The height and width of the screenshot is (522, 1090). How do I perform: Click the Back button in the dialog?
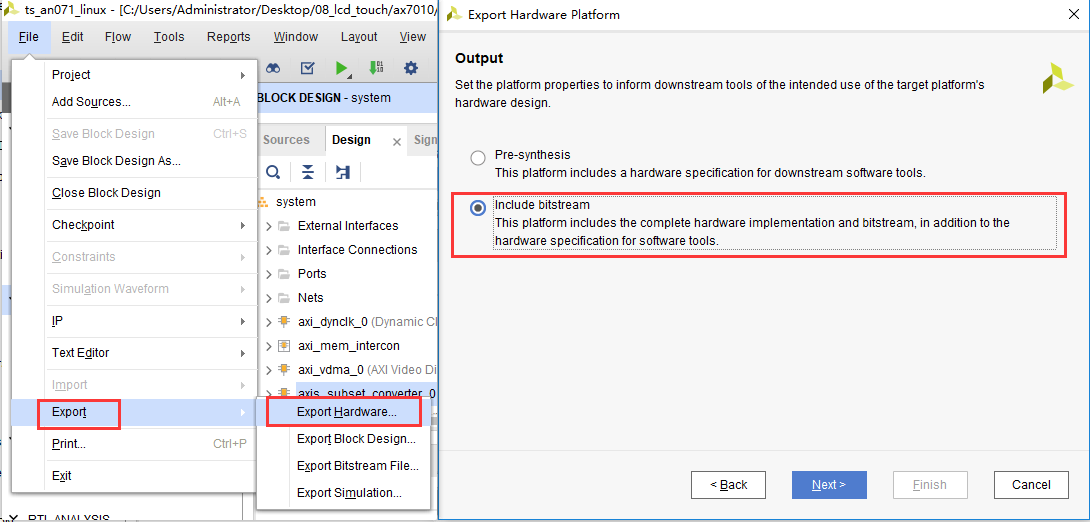tap(729, 484)
